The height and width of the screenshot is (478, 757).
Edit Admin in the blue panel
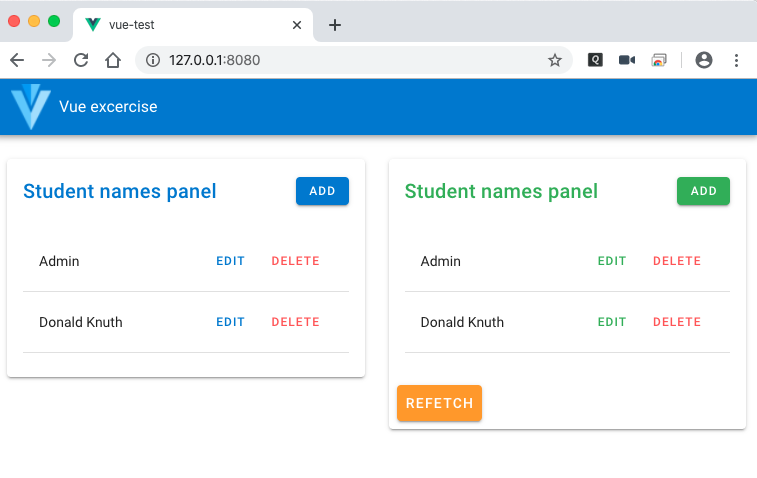[230, 262]
